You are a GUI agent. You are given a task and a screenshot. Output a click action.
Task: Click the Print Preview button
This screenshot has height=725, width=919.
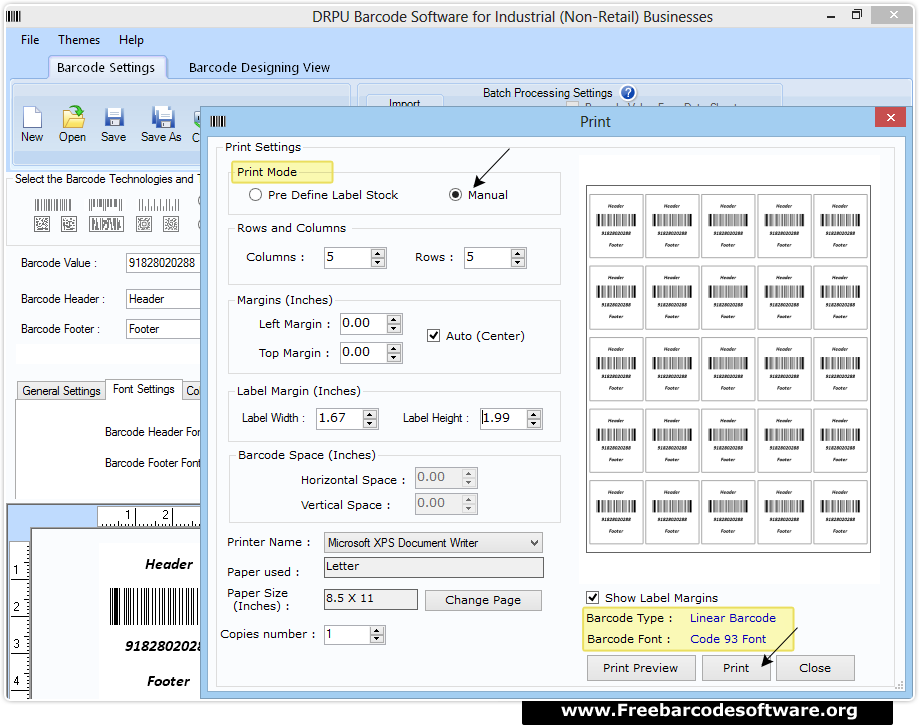pos(641,668)
